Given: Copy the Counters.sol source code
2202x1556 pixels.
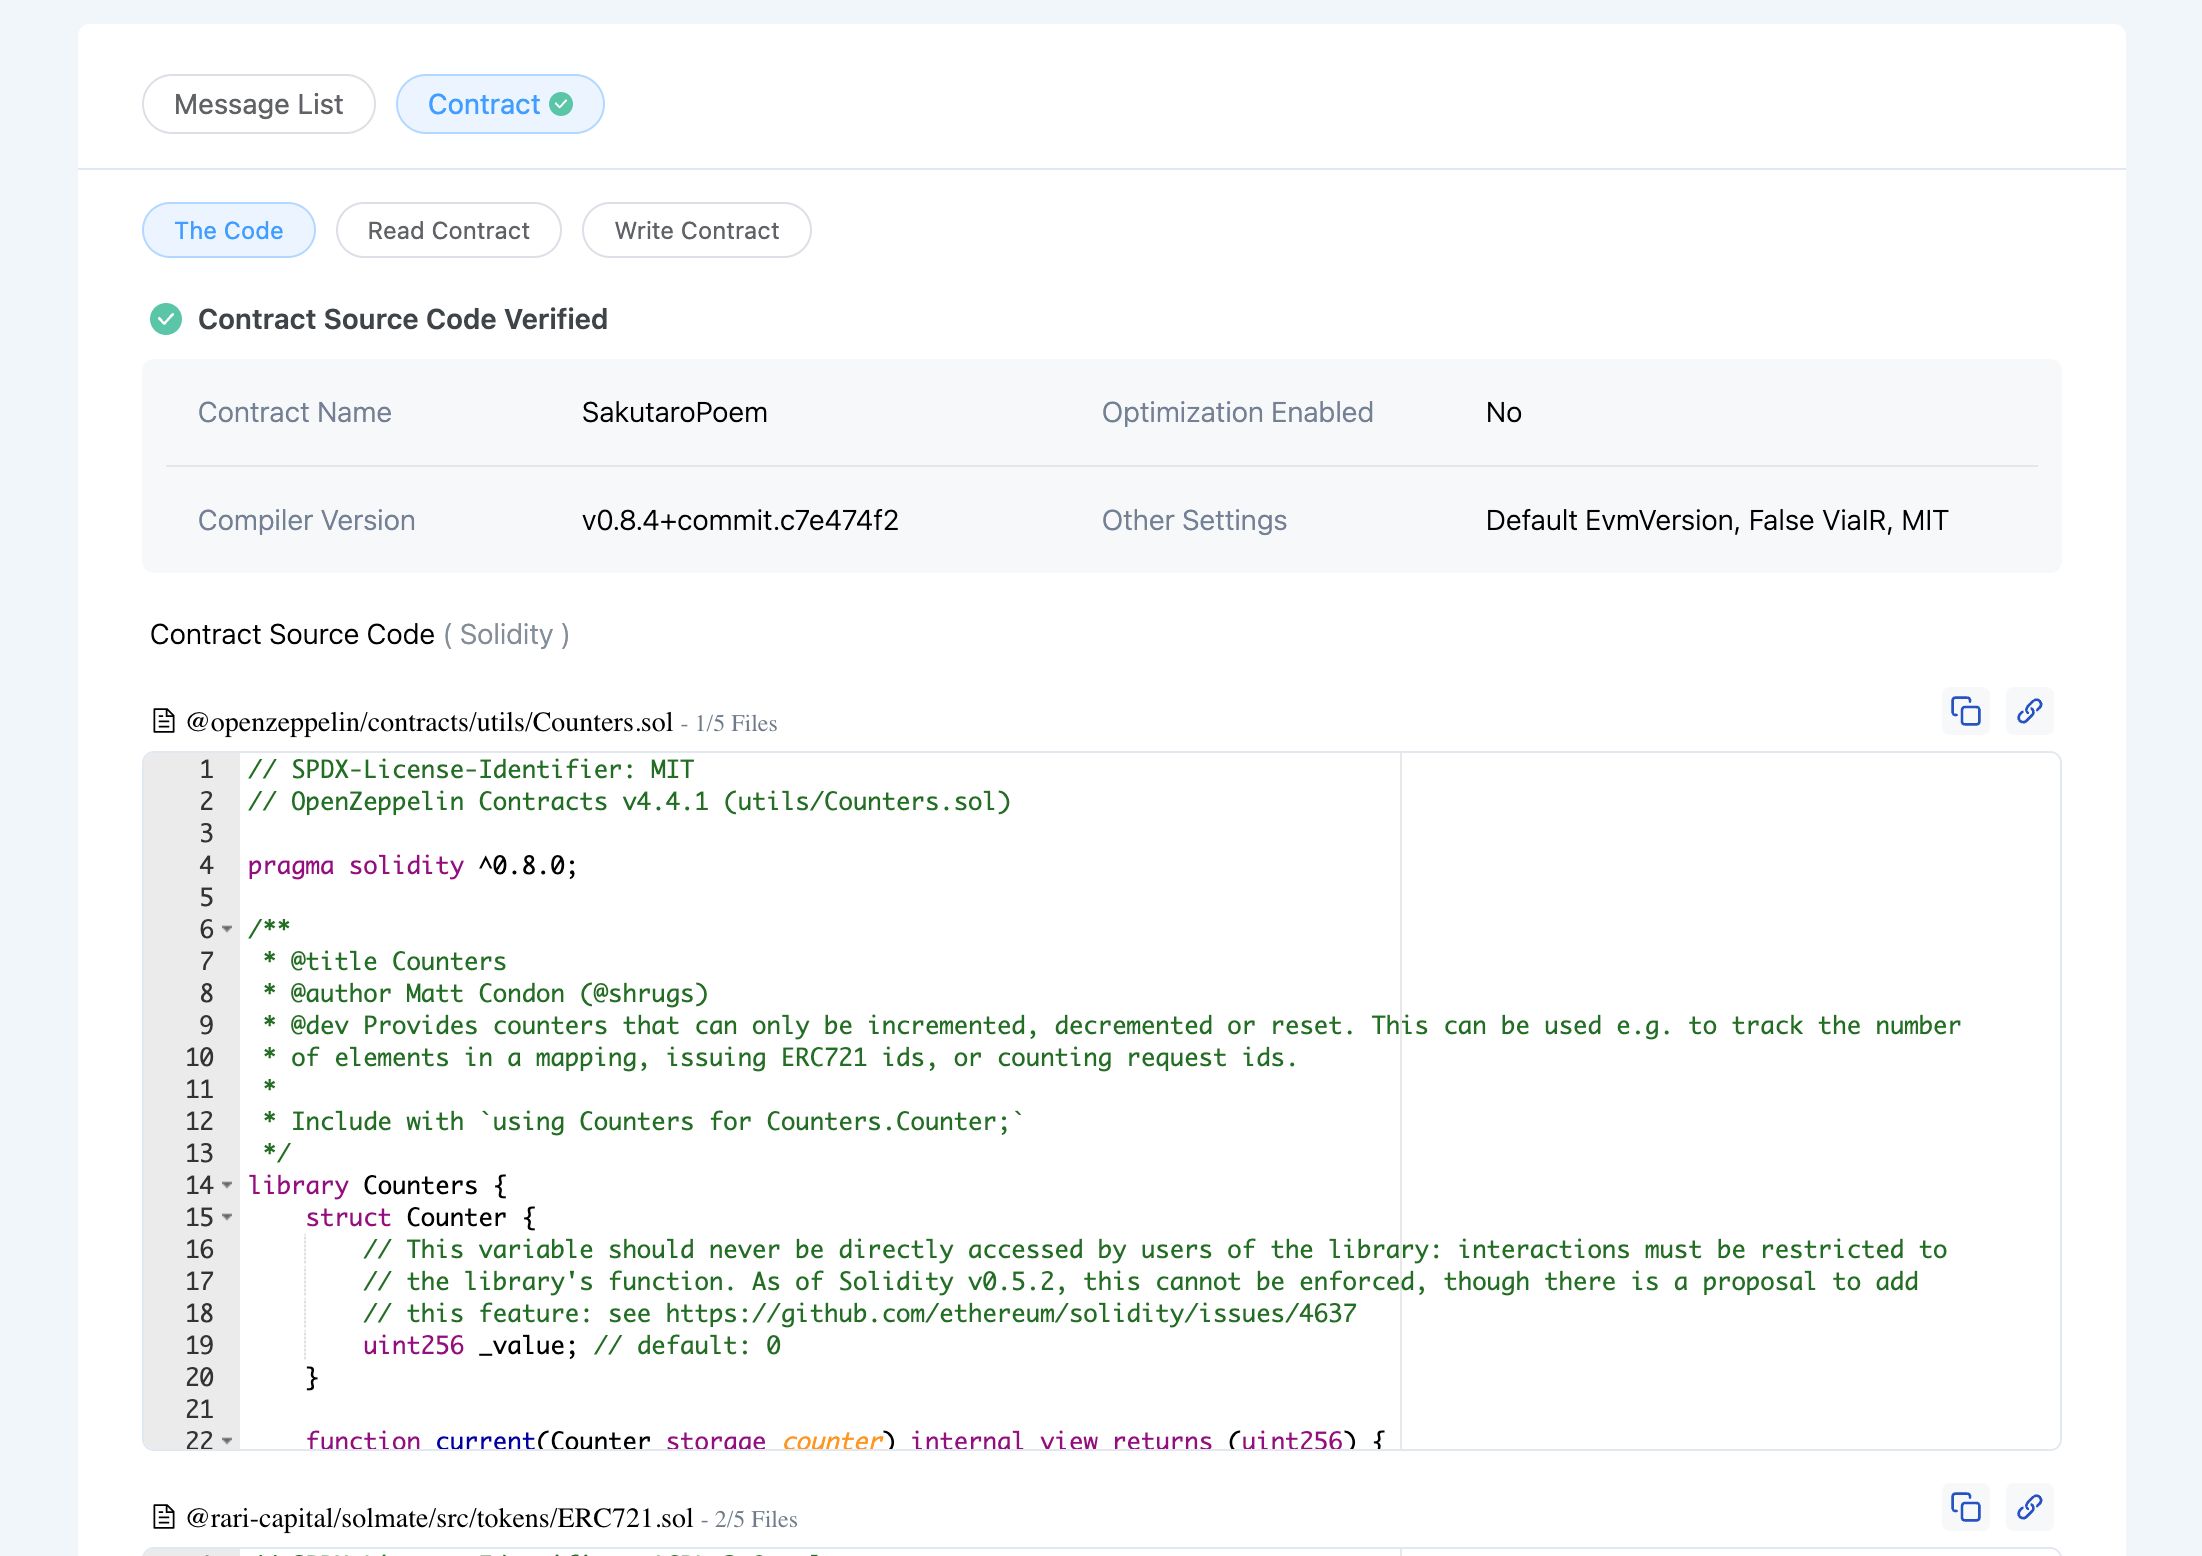Looking at the screenshot, I should [1965, 711].
